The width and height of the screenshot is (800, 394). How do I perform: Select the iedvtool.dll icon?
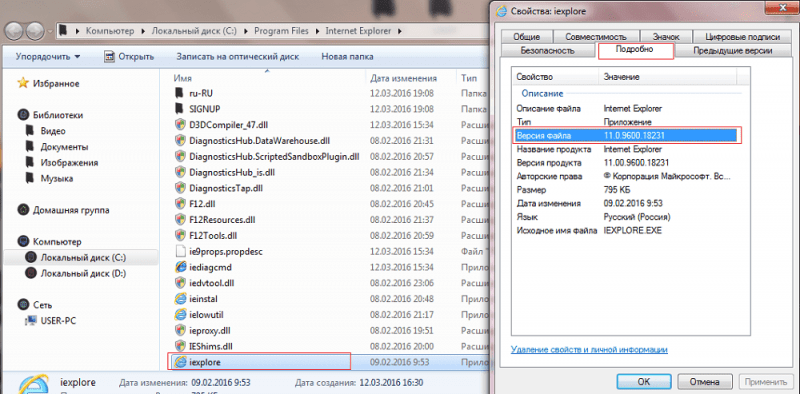coord(180,283)
